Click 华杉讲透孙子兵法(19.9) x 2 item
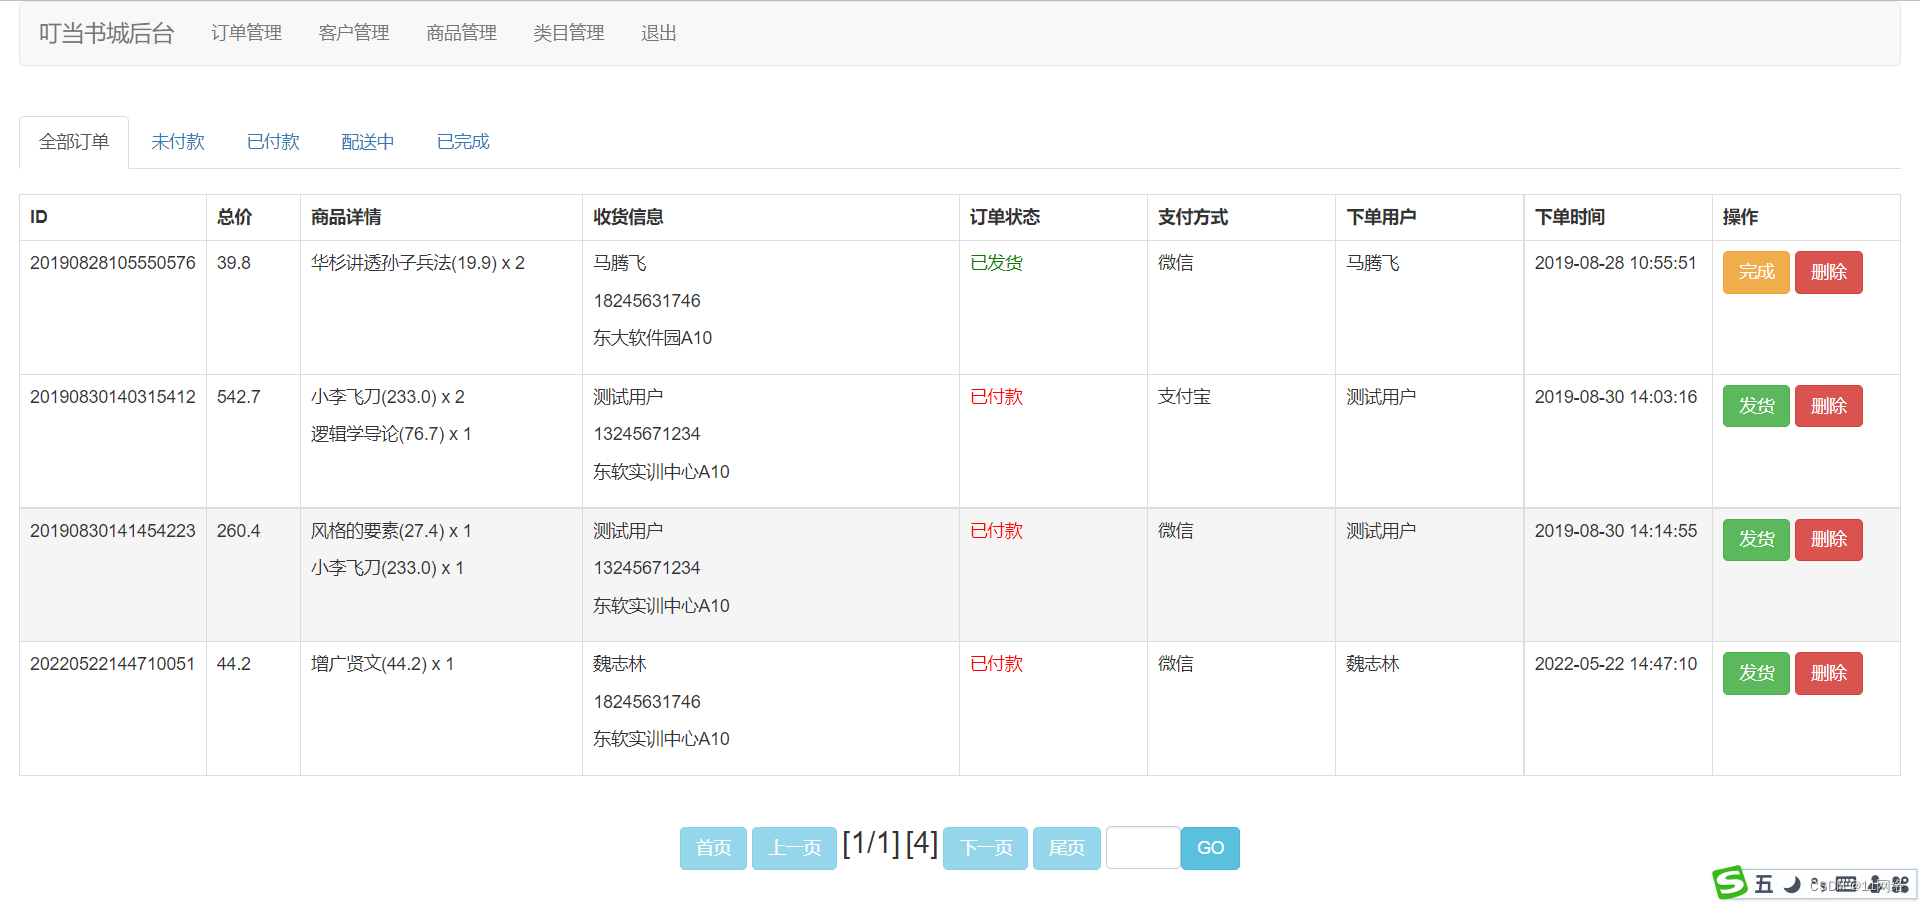 pos(418,263)
